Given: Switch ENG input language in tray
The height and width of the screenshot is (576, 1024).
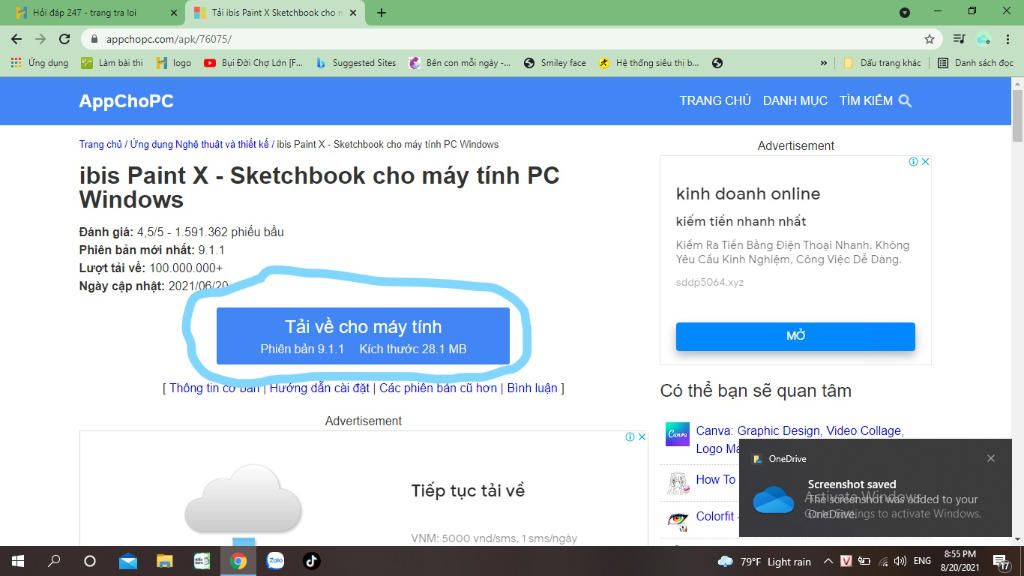Looking at the screenshot, I should click(922, 561).
